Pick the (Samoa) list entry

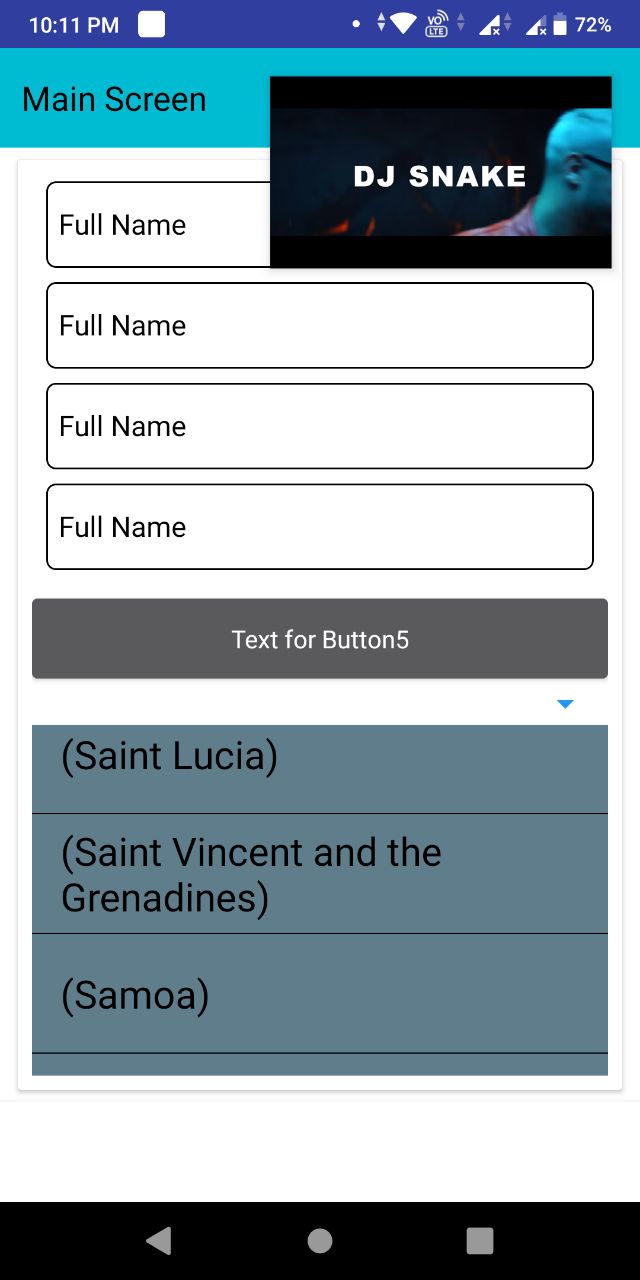(x=320, y=994)
